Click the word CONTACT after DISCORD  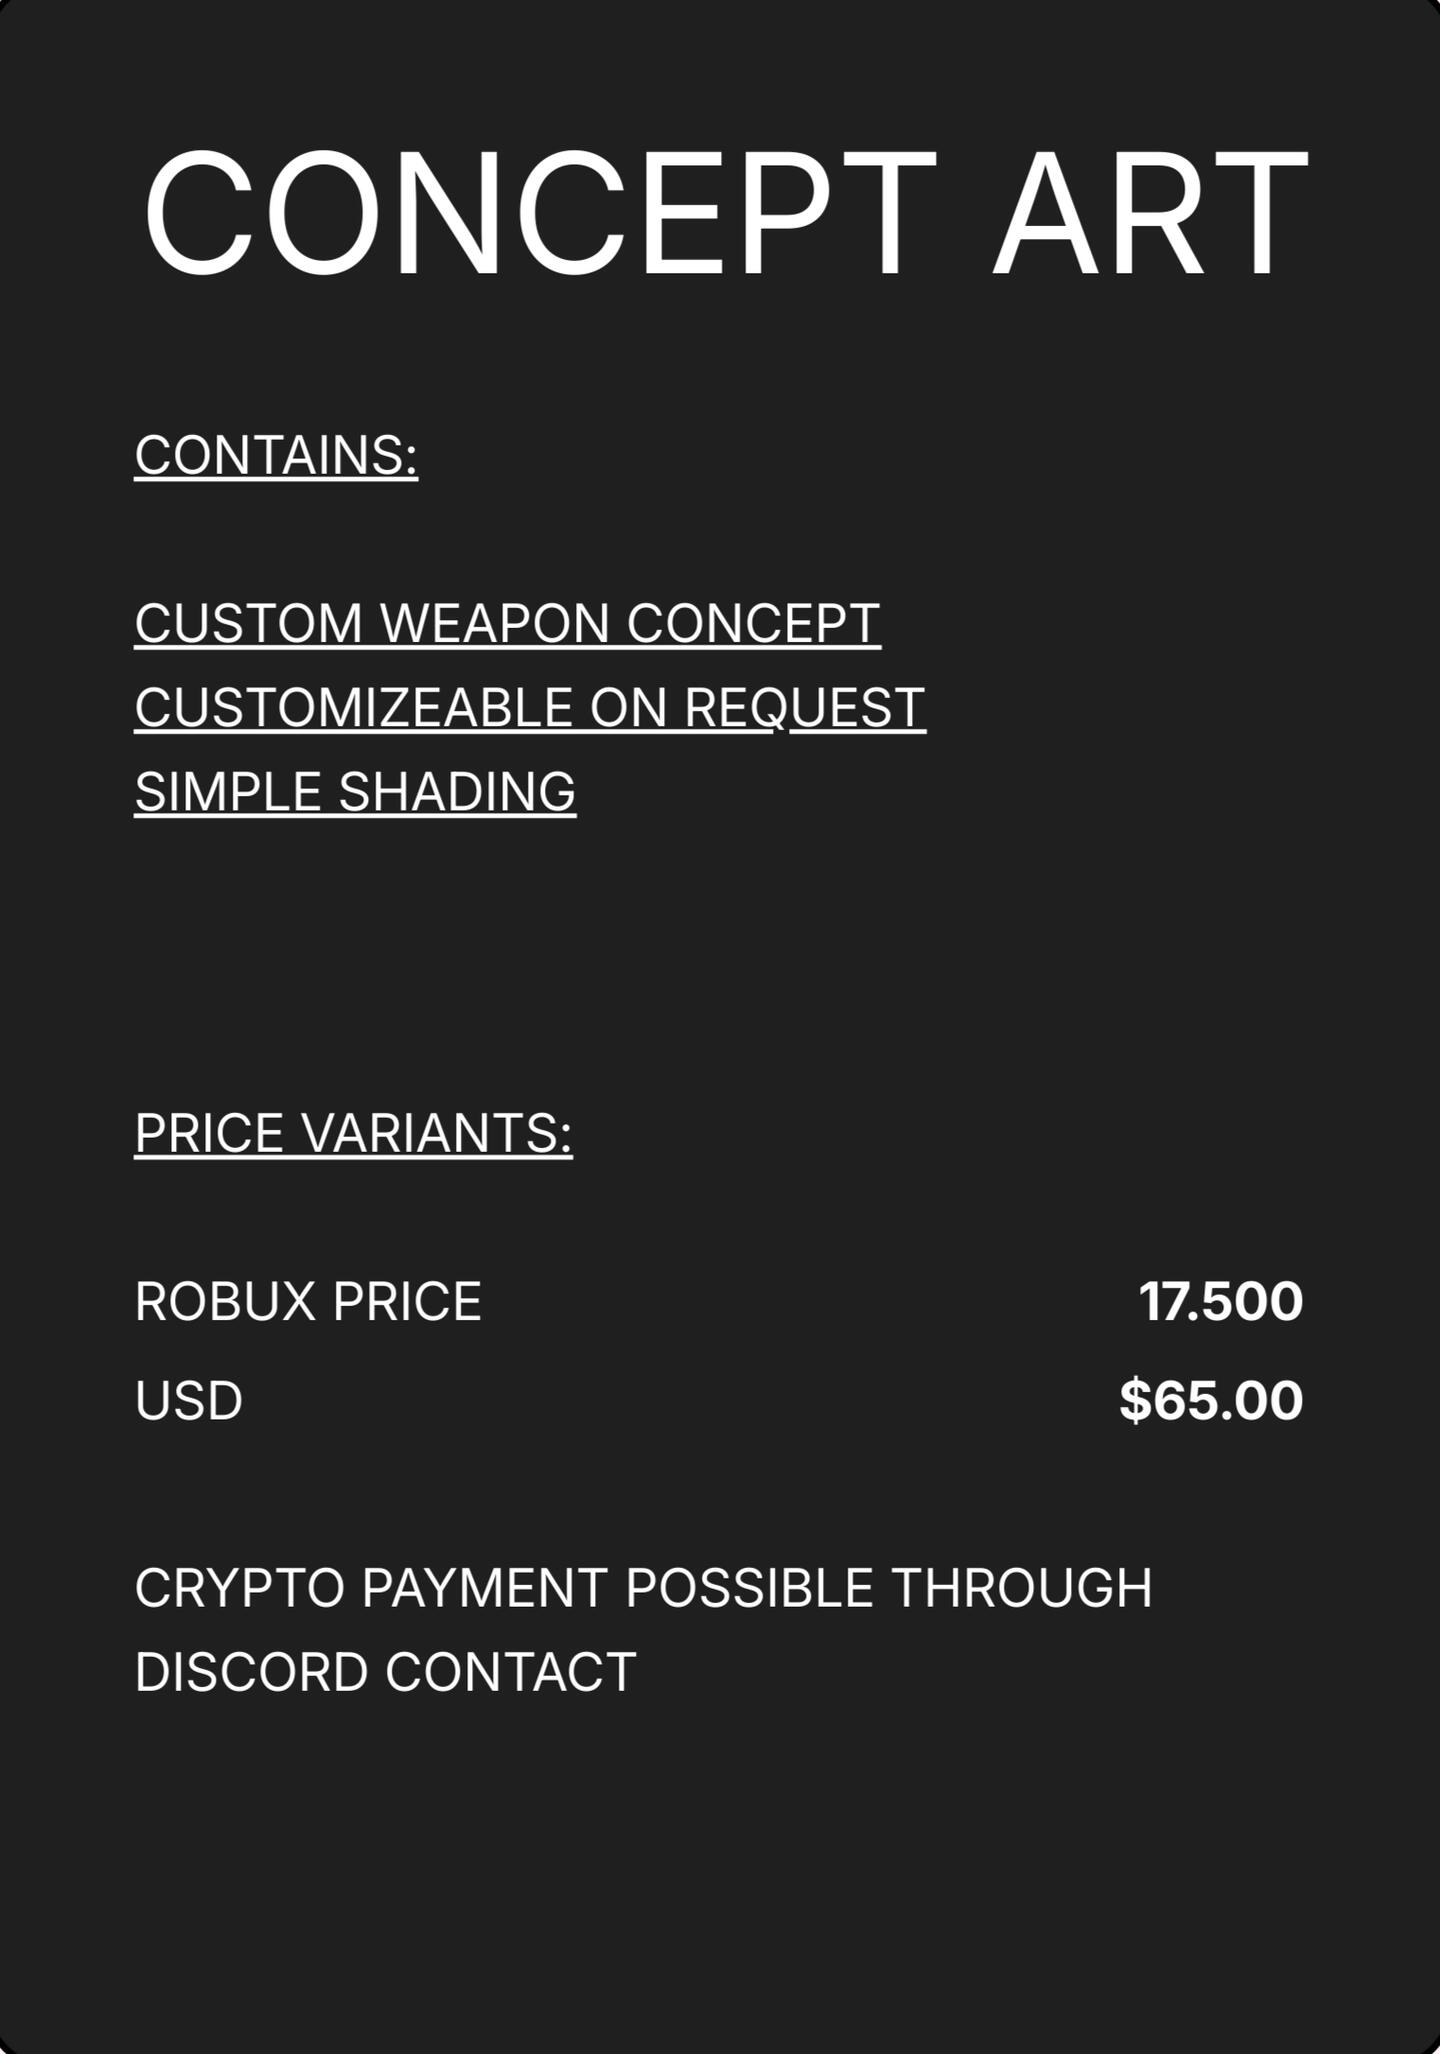click(x=510, y=1672)
